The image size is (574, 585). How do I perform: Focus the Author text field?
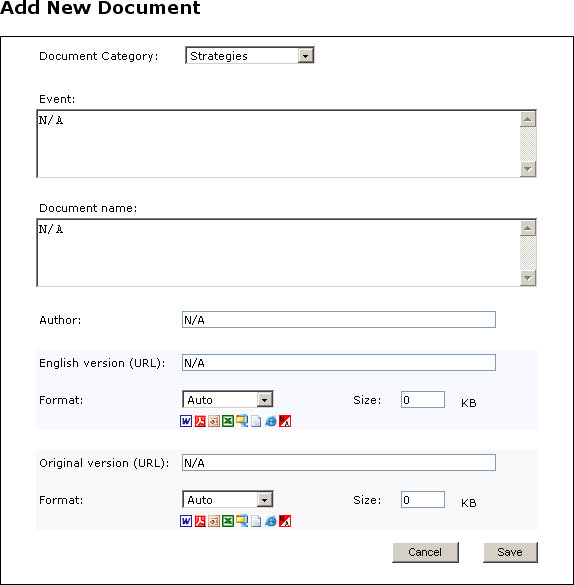tap(339, 320)
